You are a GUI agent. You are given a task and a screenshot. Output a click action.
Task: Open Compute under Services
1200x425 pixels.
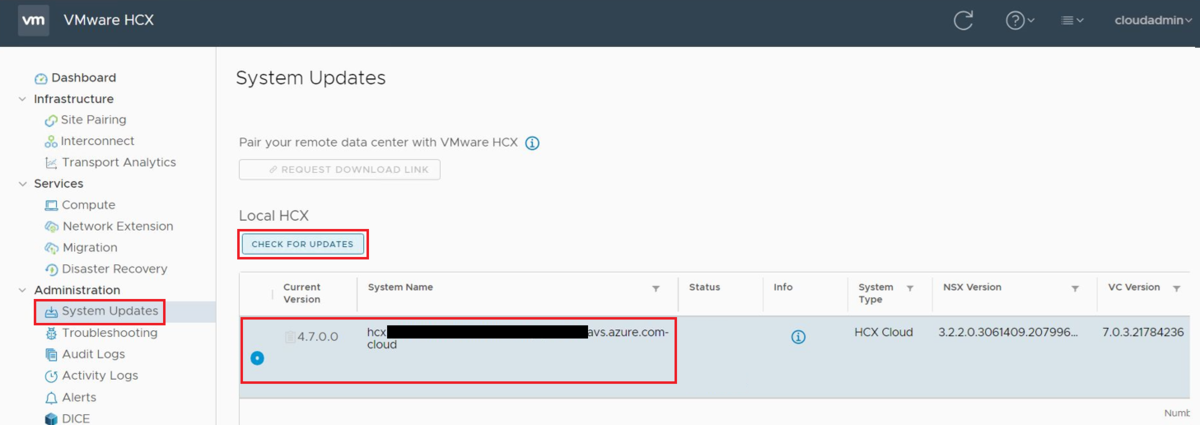pyautogui.click(x=89, y=205)
